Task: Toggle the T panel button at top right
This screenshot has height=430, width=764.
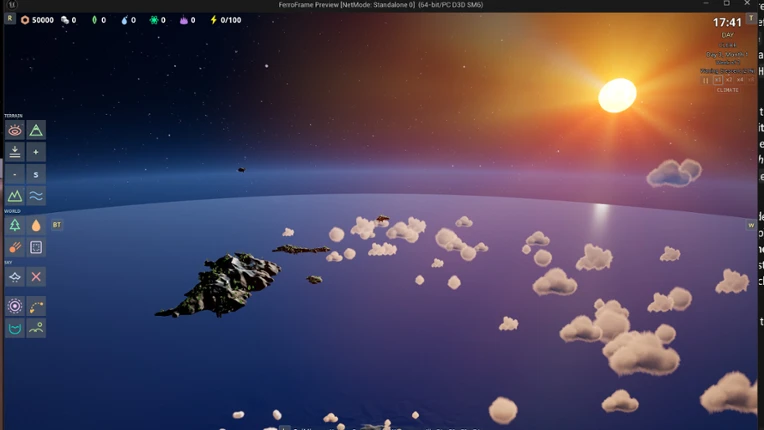Action: [x=751, y=18]
